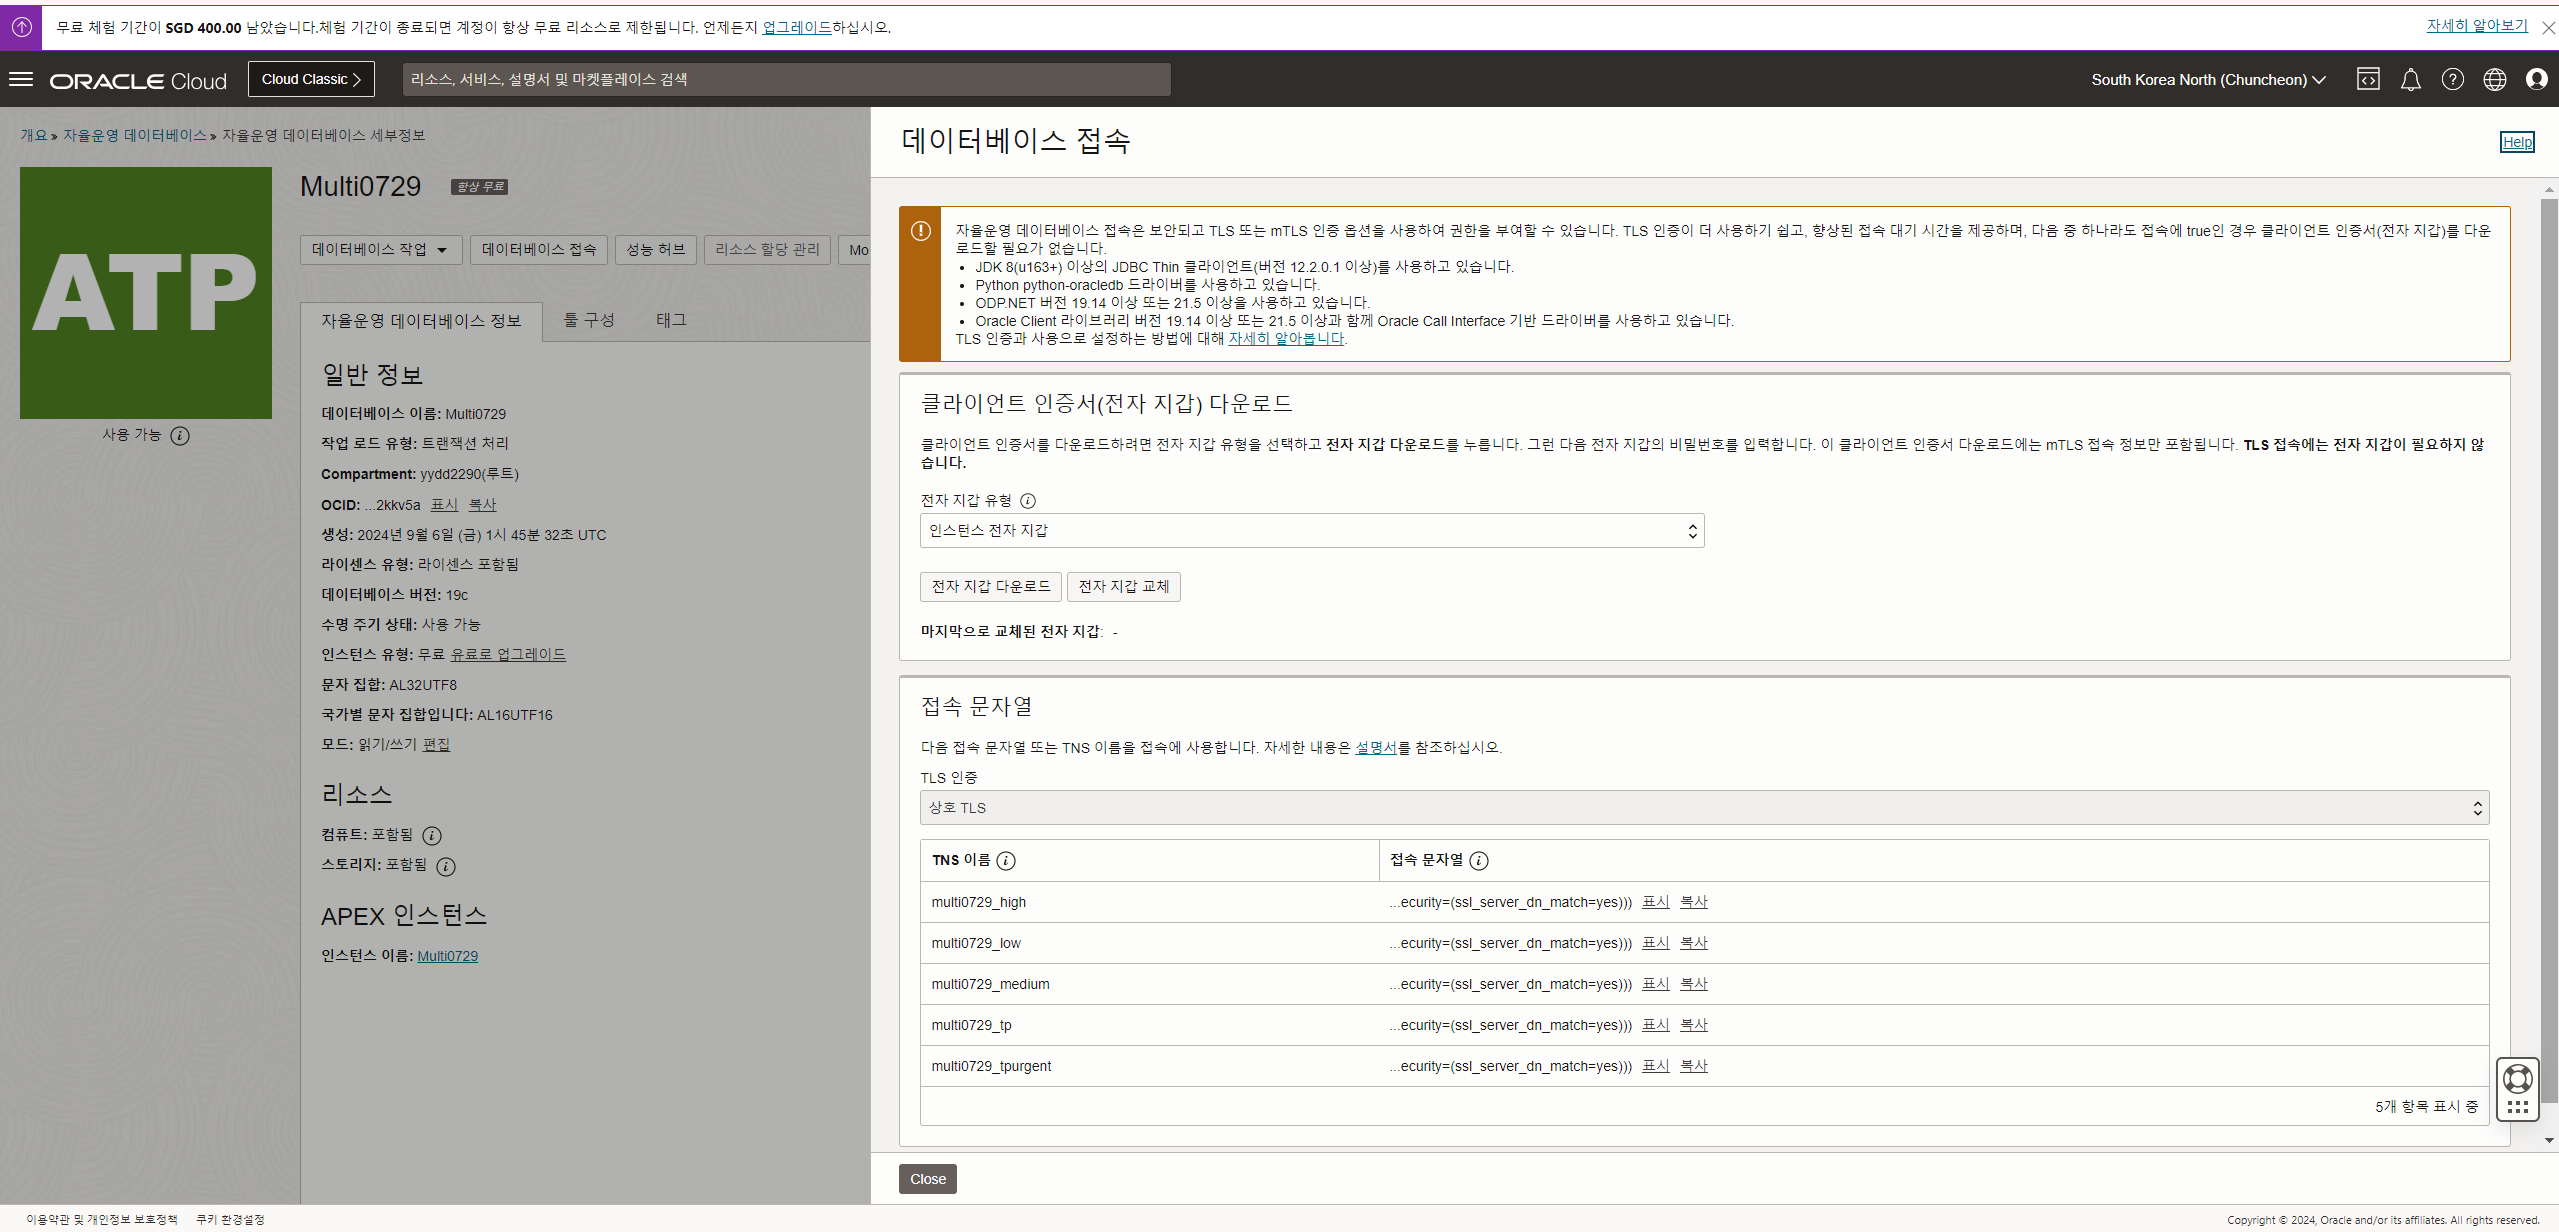Open the 전자 지갑 유형 dropdown

tap(1312, 531)
